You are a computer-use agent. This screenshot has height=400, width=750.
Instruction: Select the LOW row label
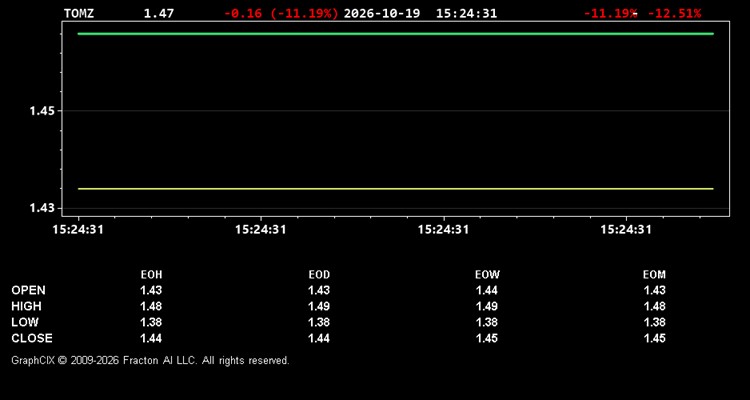point(25,322)
